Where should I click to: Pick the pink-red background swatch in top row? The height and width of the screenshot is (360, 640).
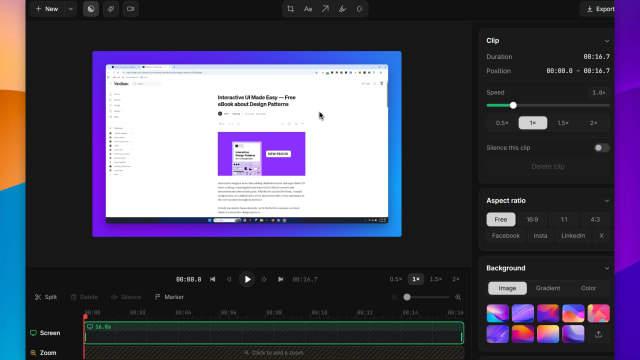[x=598, y=313]
